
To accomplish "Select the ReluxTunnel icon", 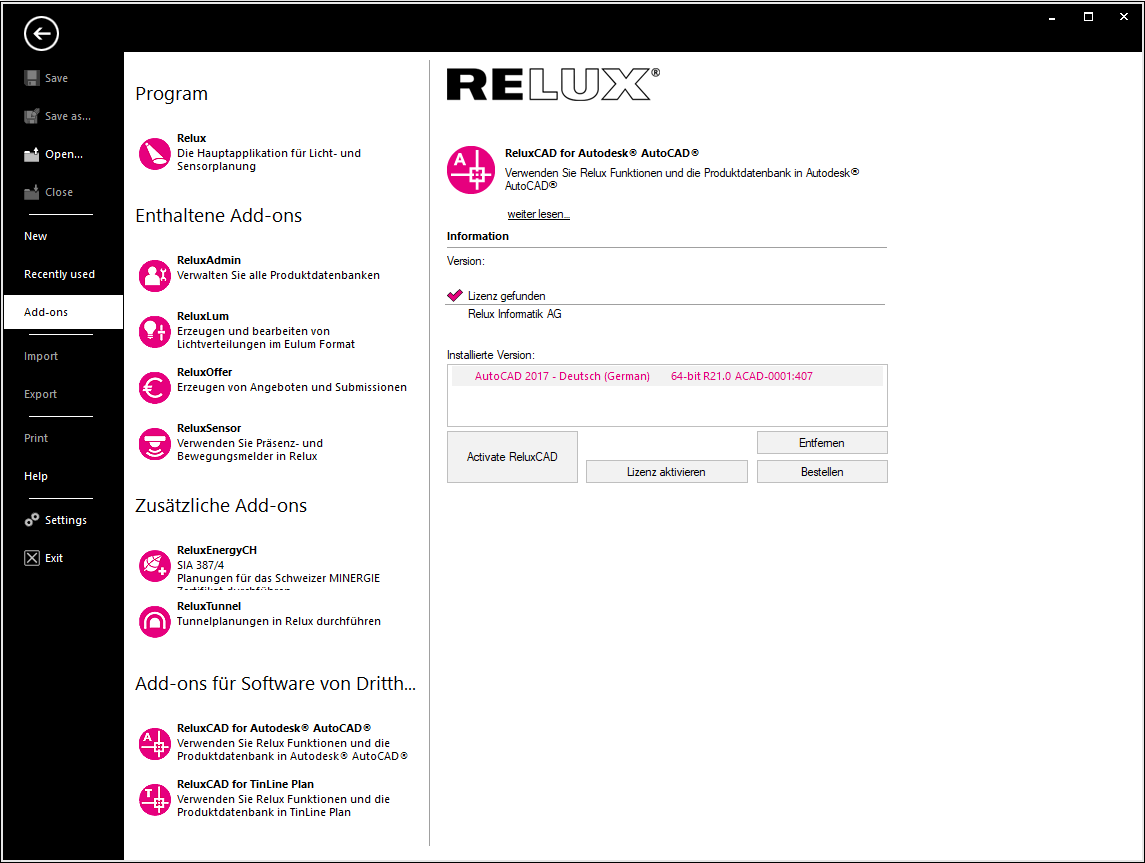I will click(155, 621).
